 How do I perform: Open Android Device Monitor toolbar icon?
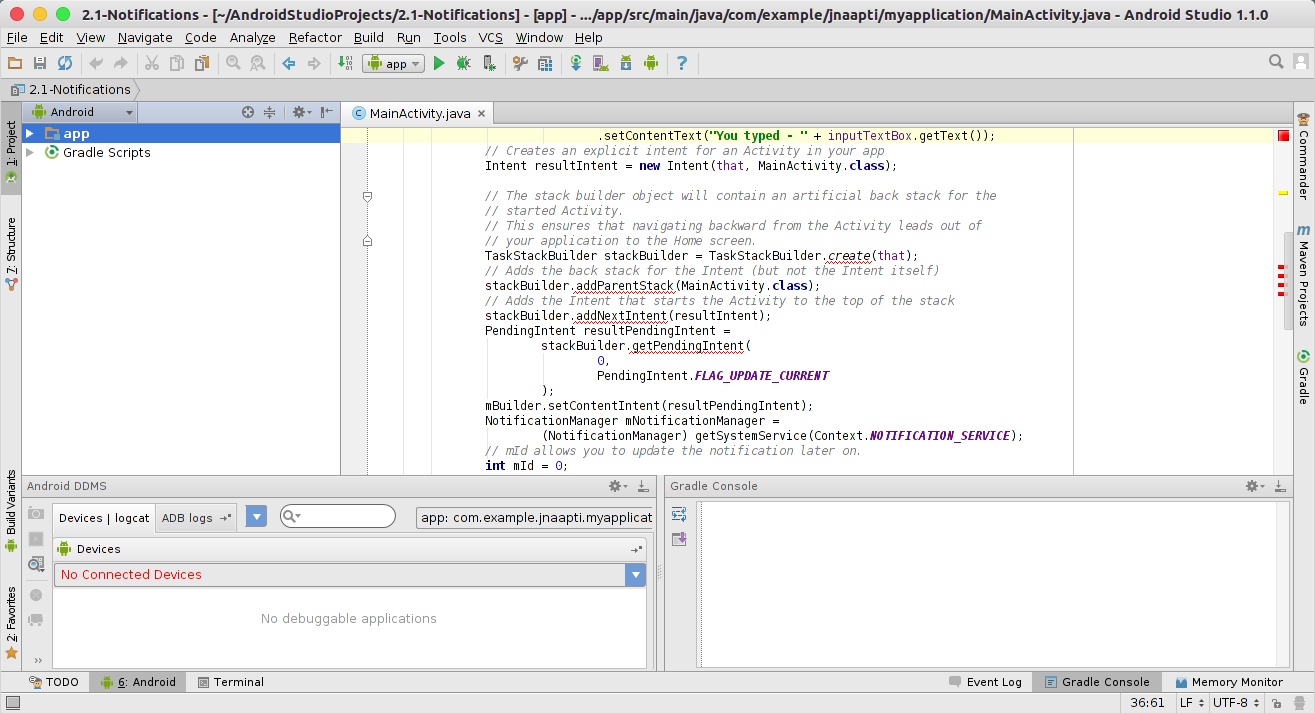tap(651, 63)
